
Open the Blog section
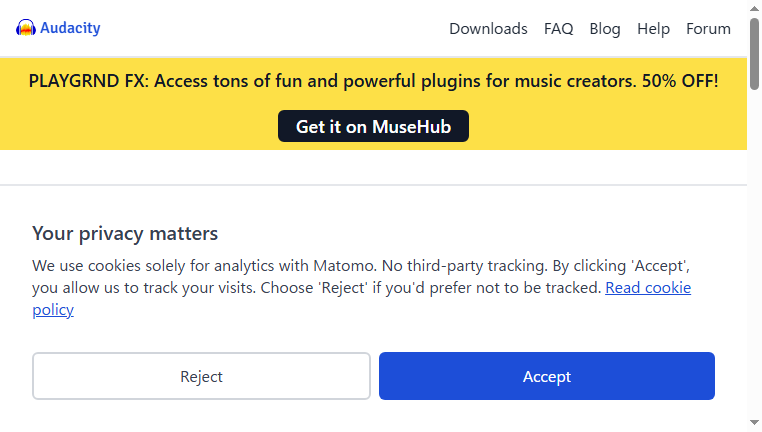pos(605,29)
